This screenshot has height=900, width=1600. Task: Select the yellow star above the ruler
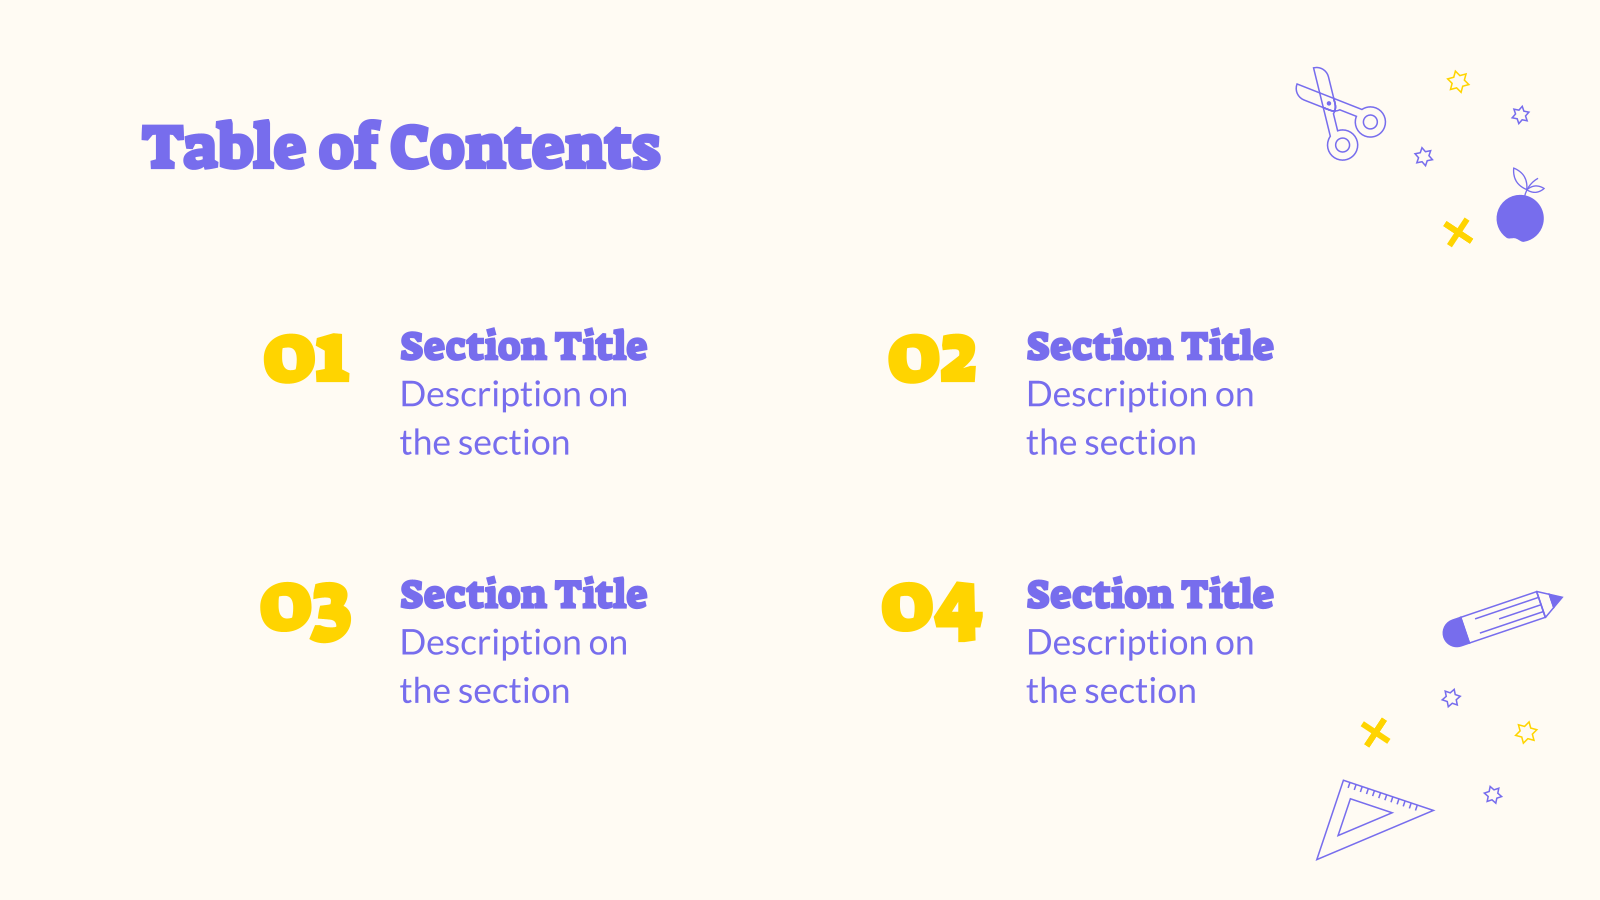1526,732
